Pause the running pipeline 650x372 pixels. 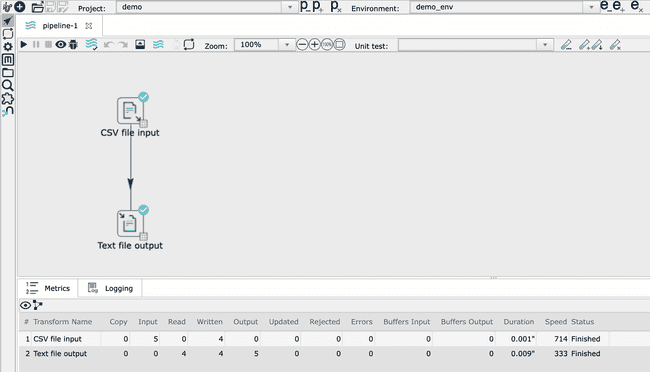point(36,44)
